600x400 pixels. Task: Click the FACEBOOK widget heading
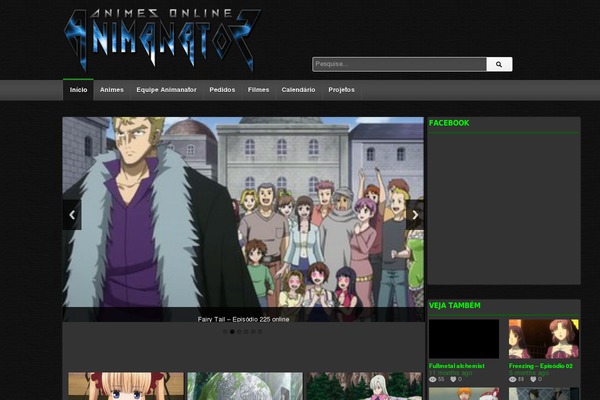[449, 123]
